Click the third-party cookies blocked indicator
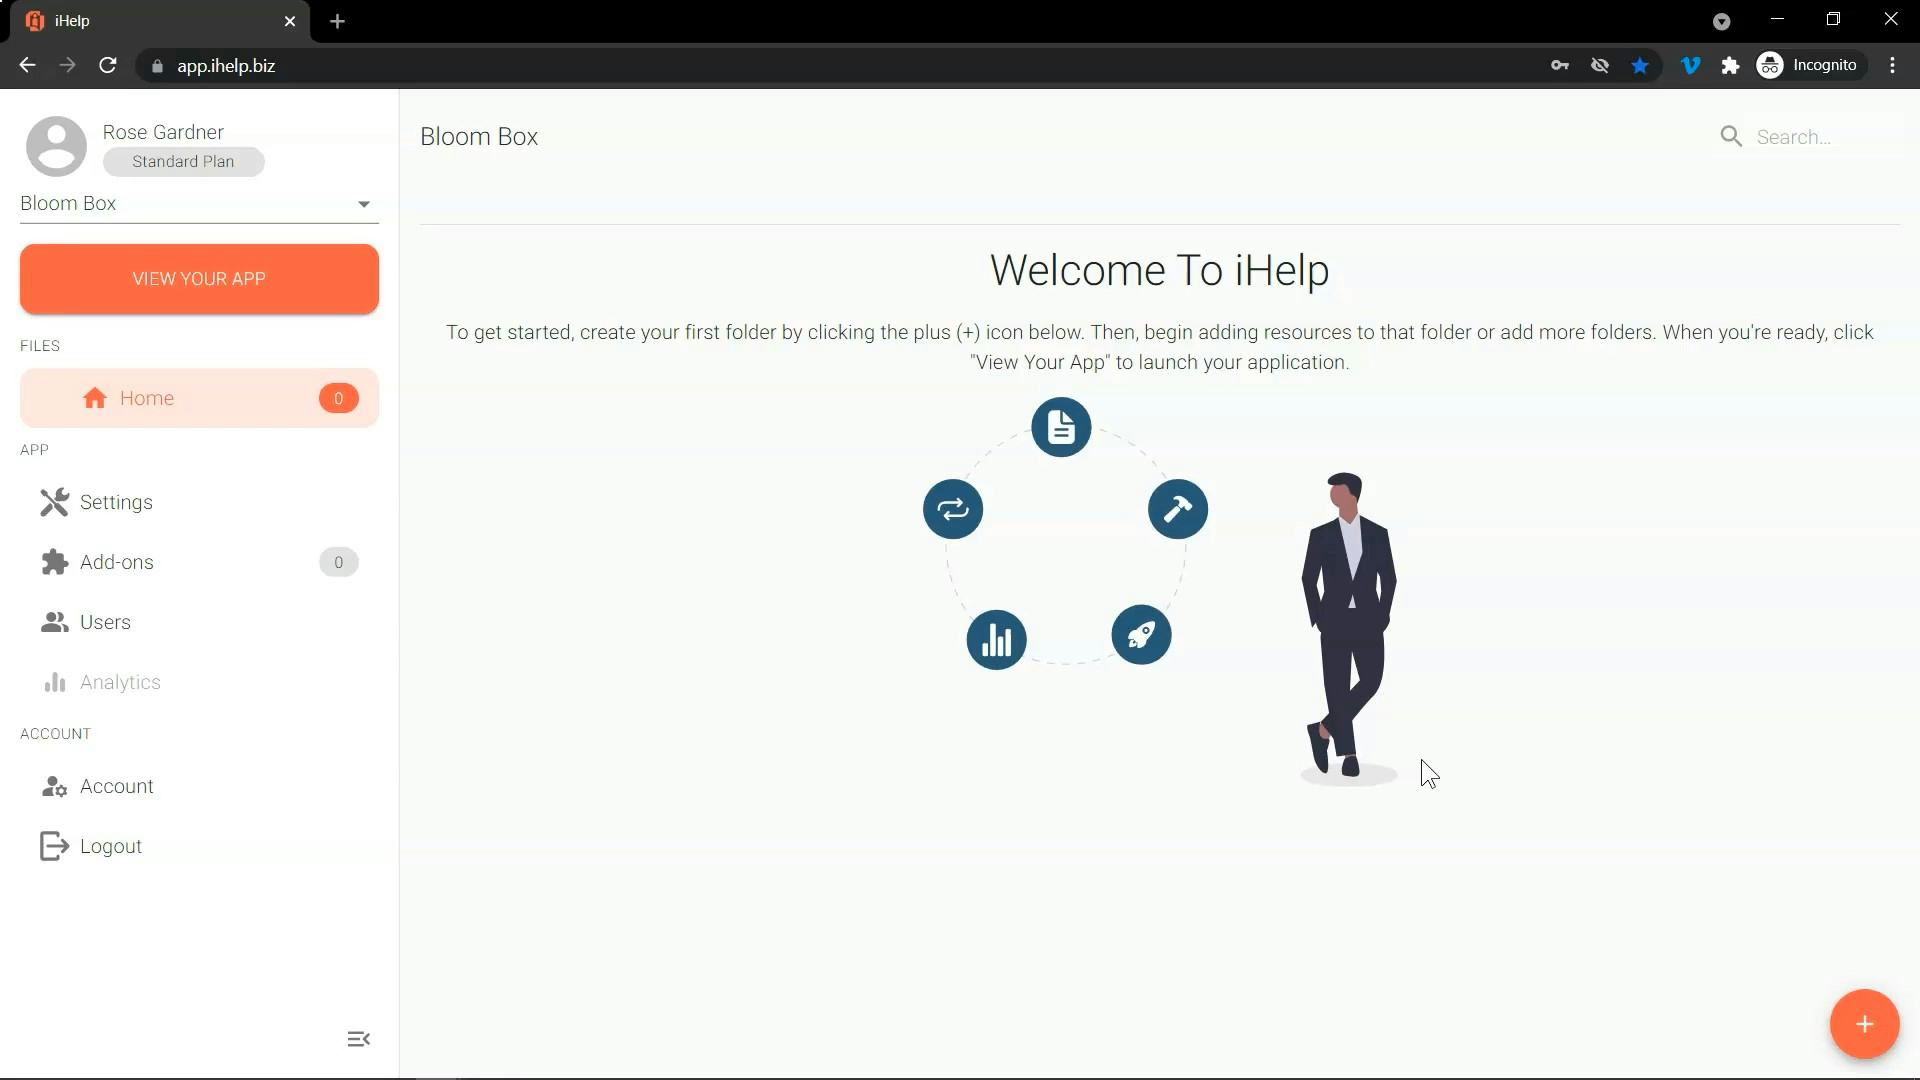Image resolution: width=1920 pixels, height=1080 pixels. (x=1600, y=65)
